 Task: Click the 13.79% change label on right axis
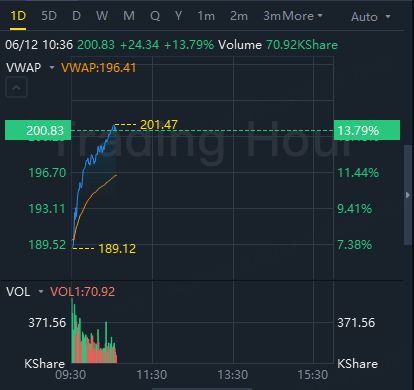click(367, 130)
